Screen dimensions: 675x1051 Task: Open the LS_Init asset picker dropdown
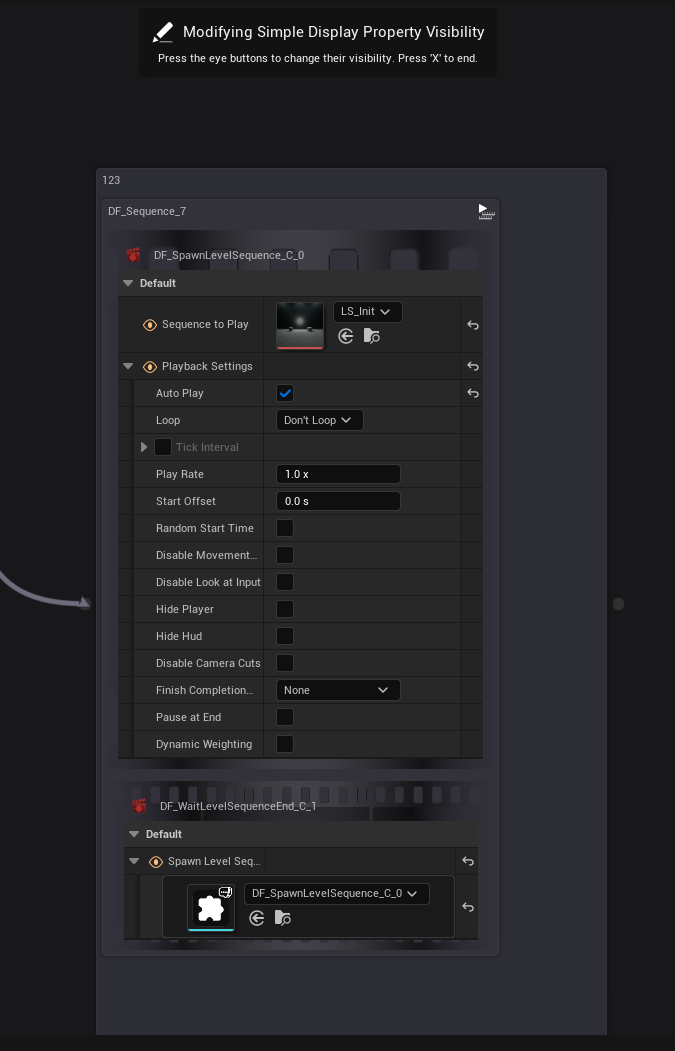click(x=367, y=312)
